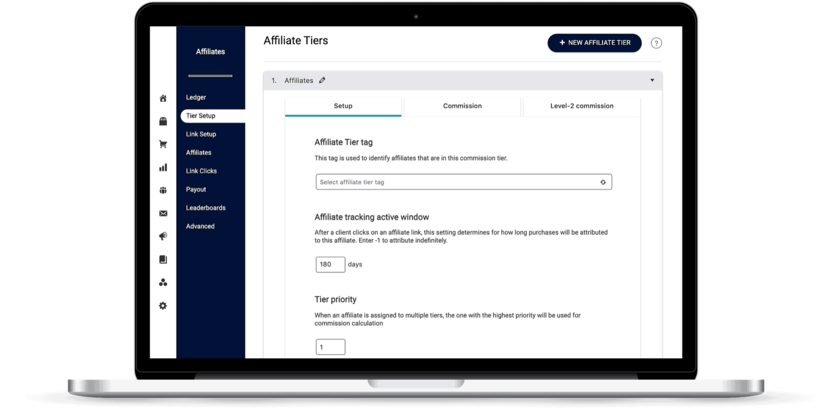Open the megaphone marketing icon
This screenshot has width=839, height=410.
point(163,236)
